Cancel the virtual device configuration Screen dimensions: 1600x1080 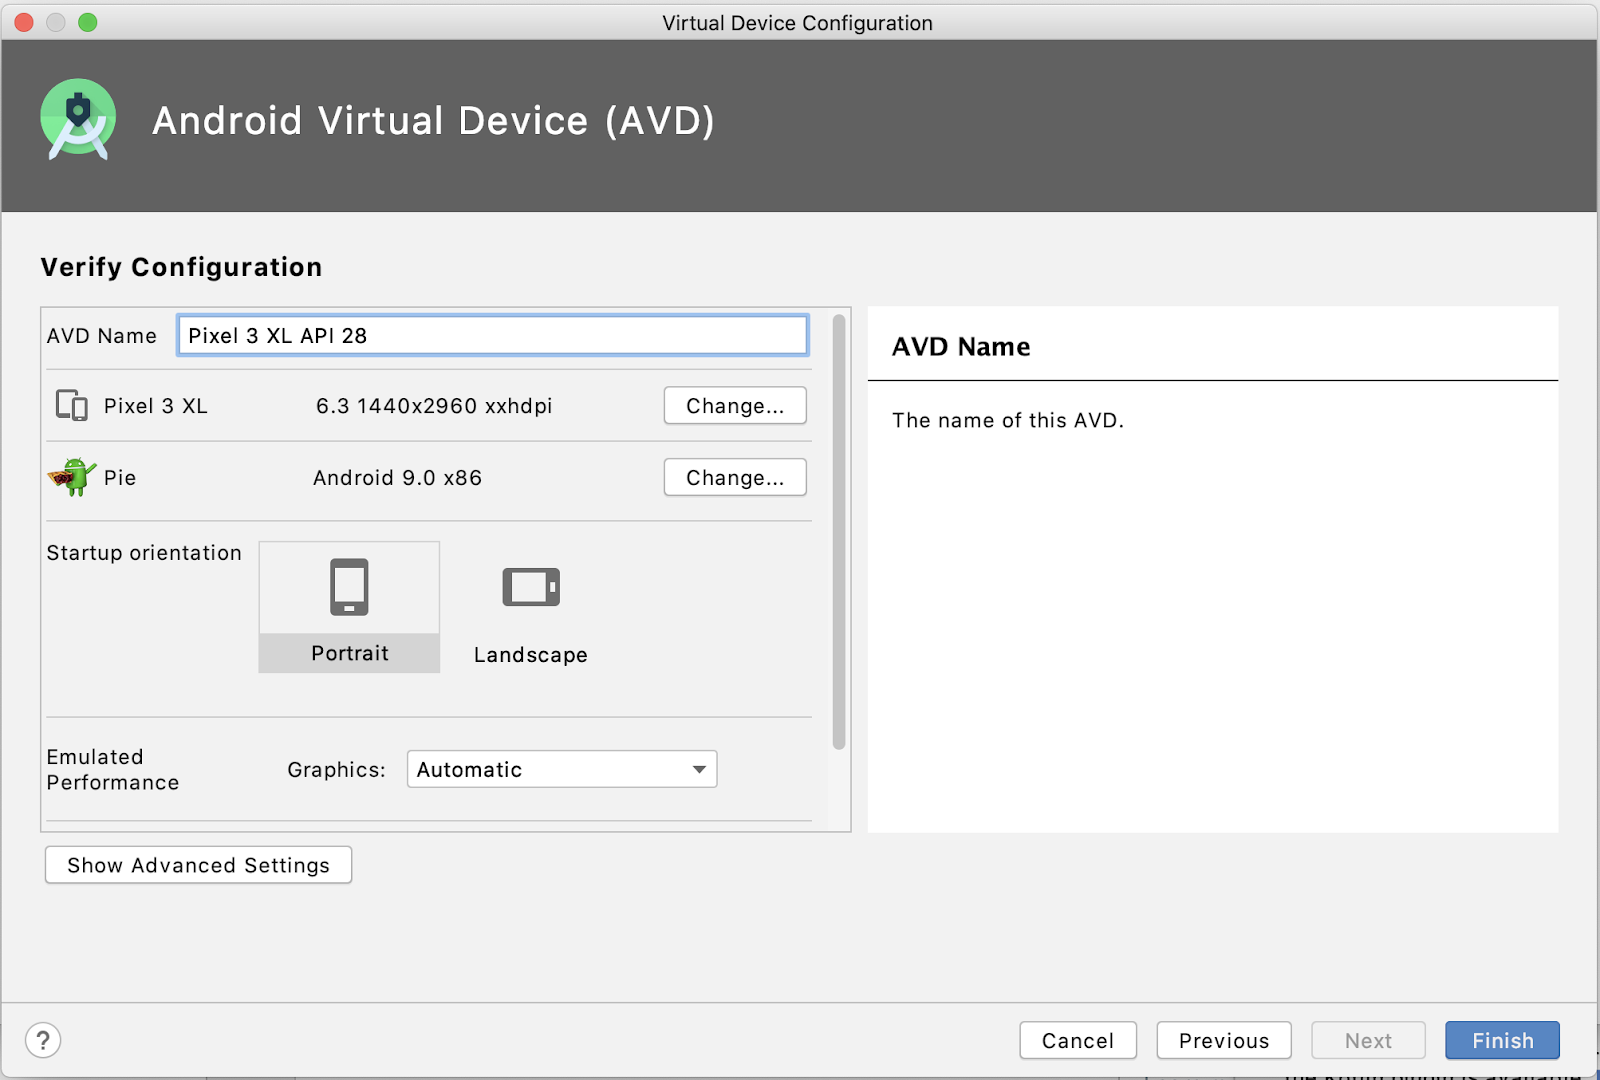tap(1077, 1040)
